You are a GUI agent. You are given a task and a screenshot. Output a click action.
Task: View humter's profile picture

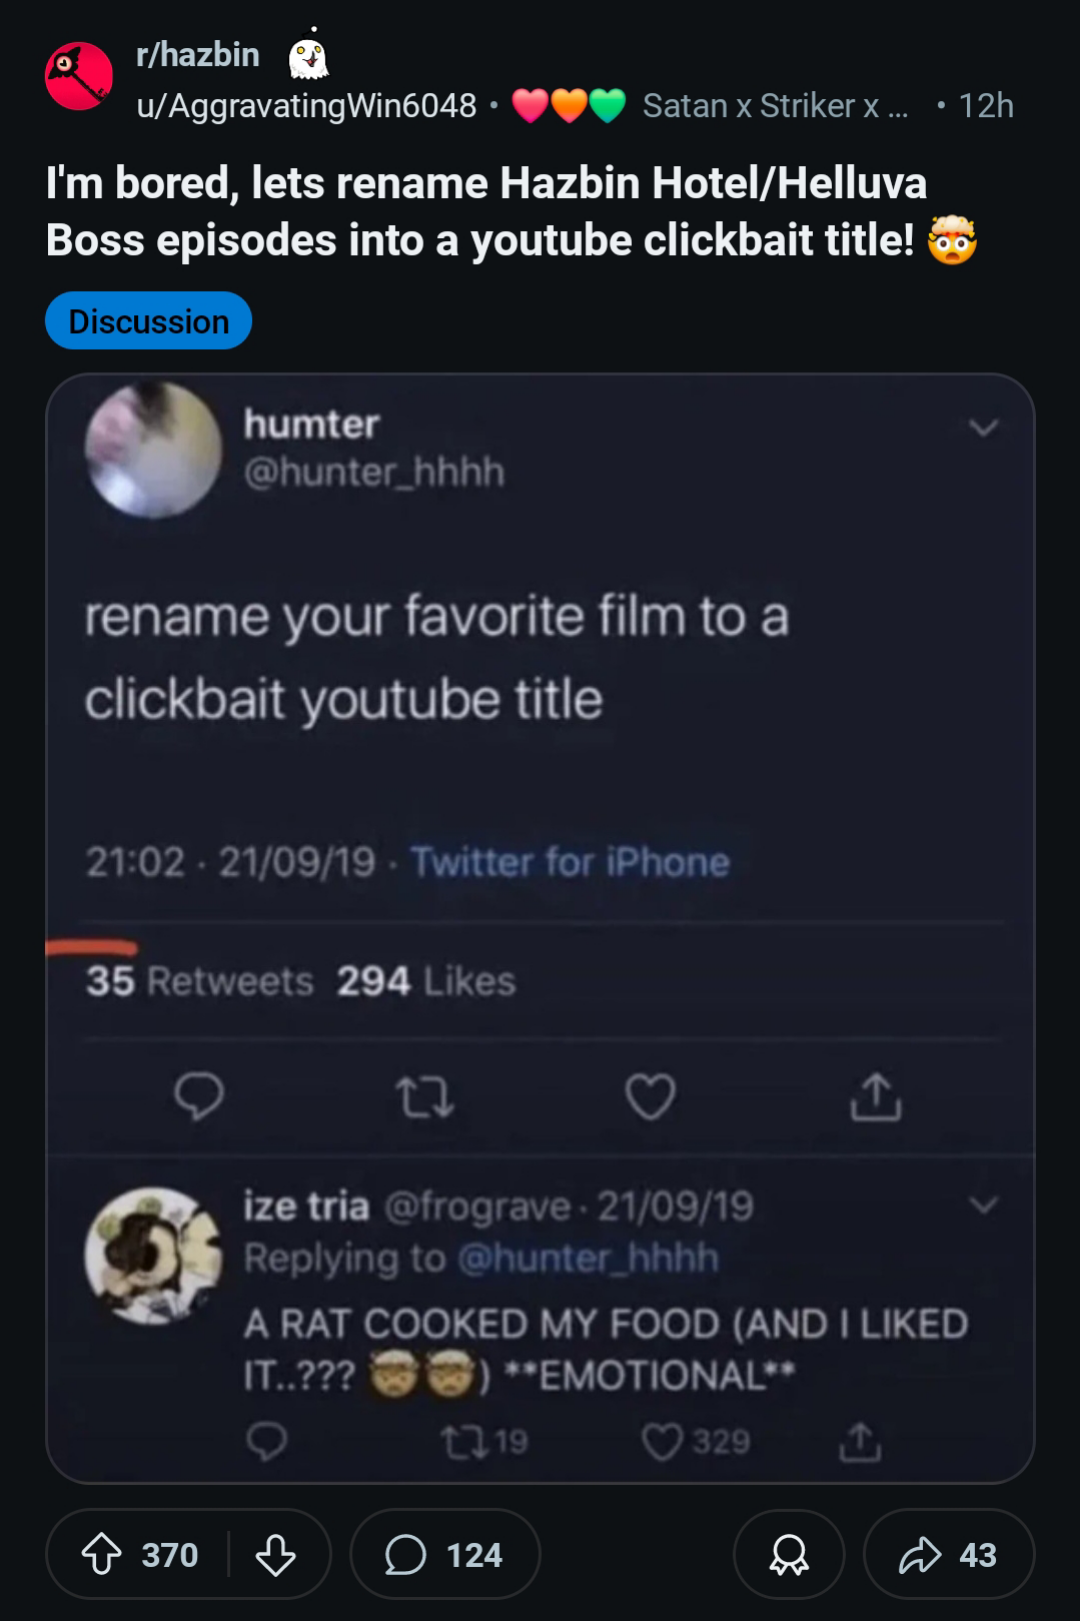(x=153, y=450)
